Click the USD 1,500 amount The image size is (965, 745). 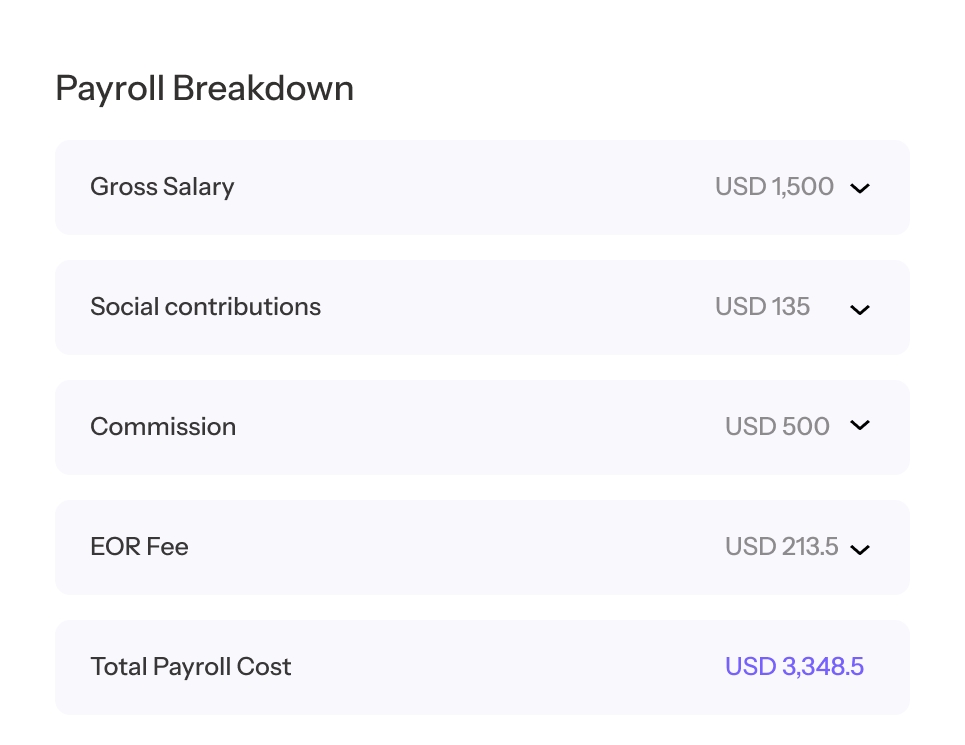[774, 187]
